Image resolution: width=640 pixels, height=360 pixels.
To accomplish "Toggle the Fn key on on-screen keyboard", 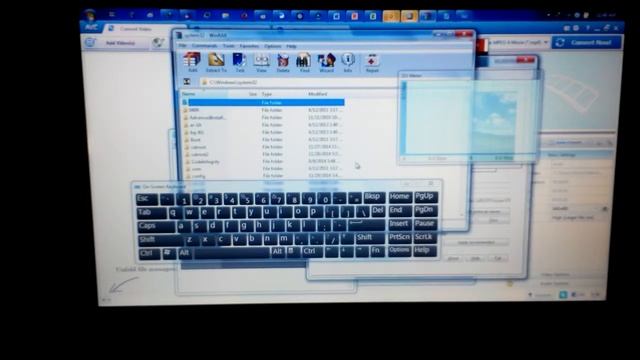I will pyautogui.click(x=377, y=251).
